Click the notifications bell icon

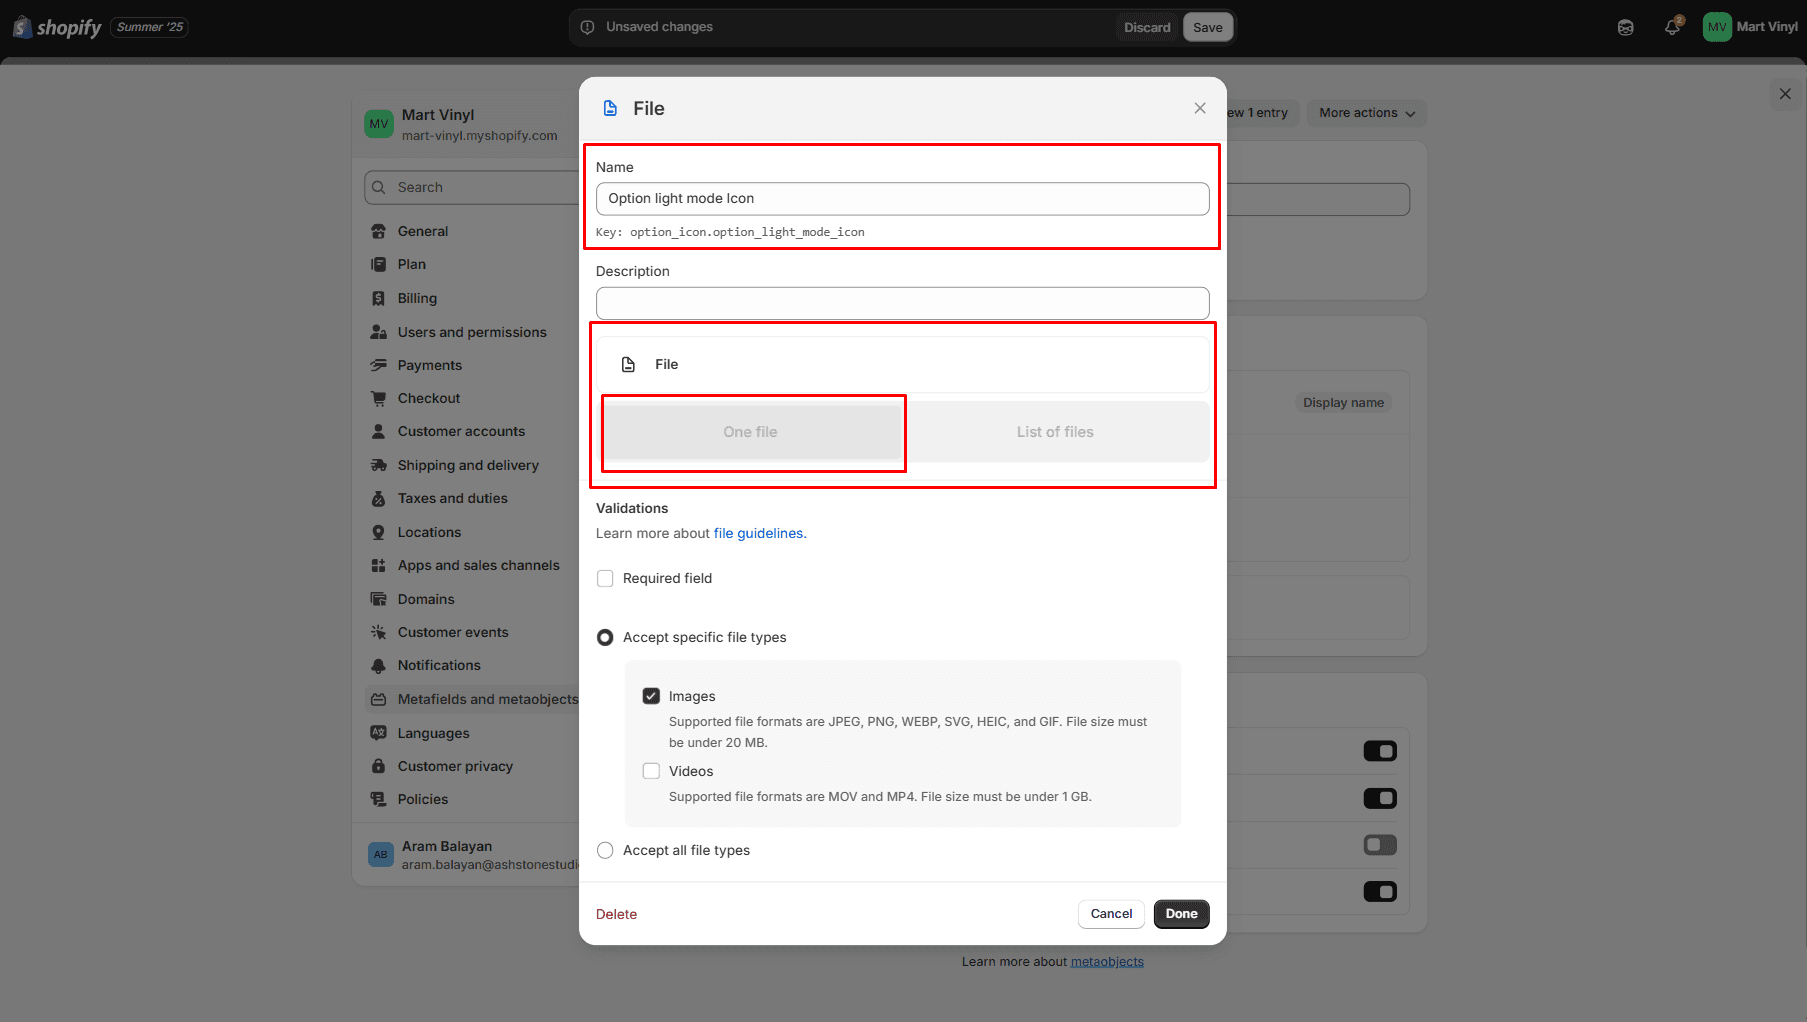(x=1671, y=27)
